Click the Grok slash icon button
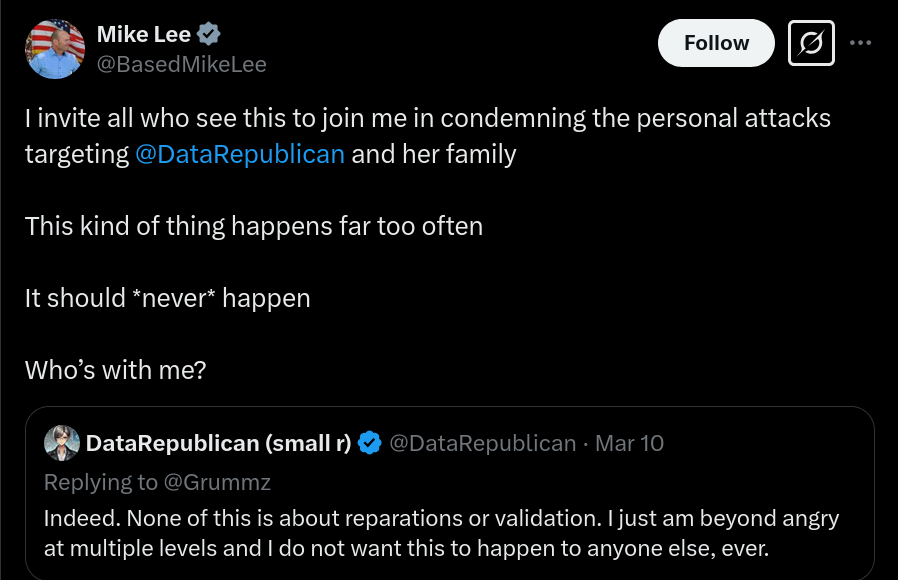 [x=811, y=43]
